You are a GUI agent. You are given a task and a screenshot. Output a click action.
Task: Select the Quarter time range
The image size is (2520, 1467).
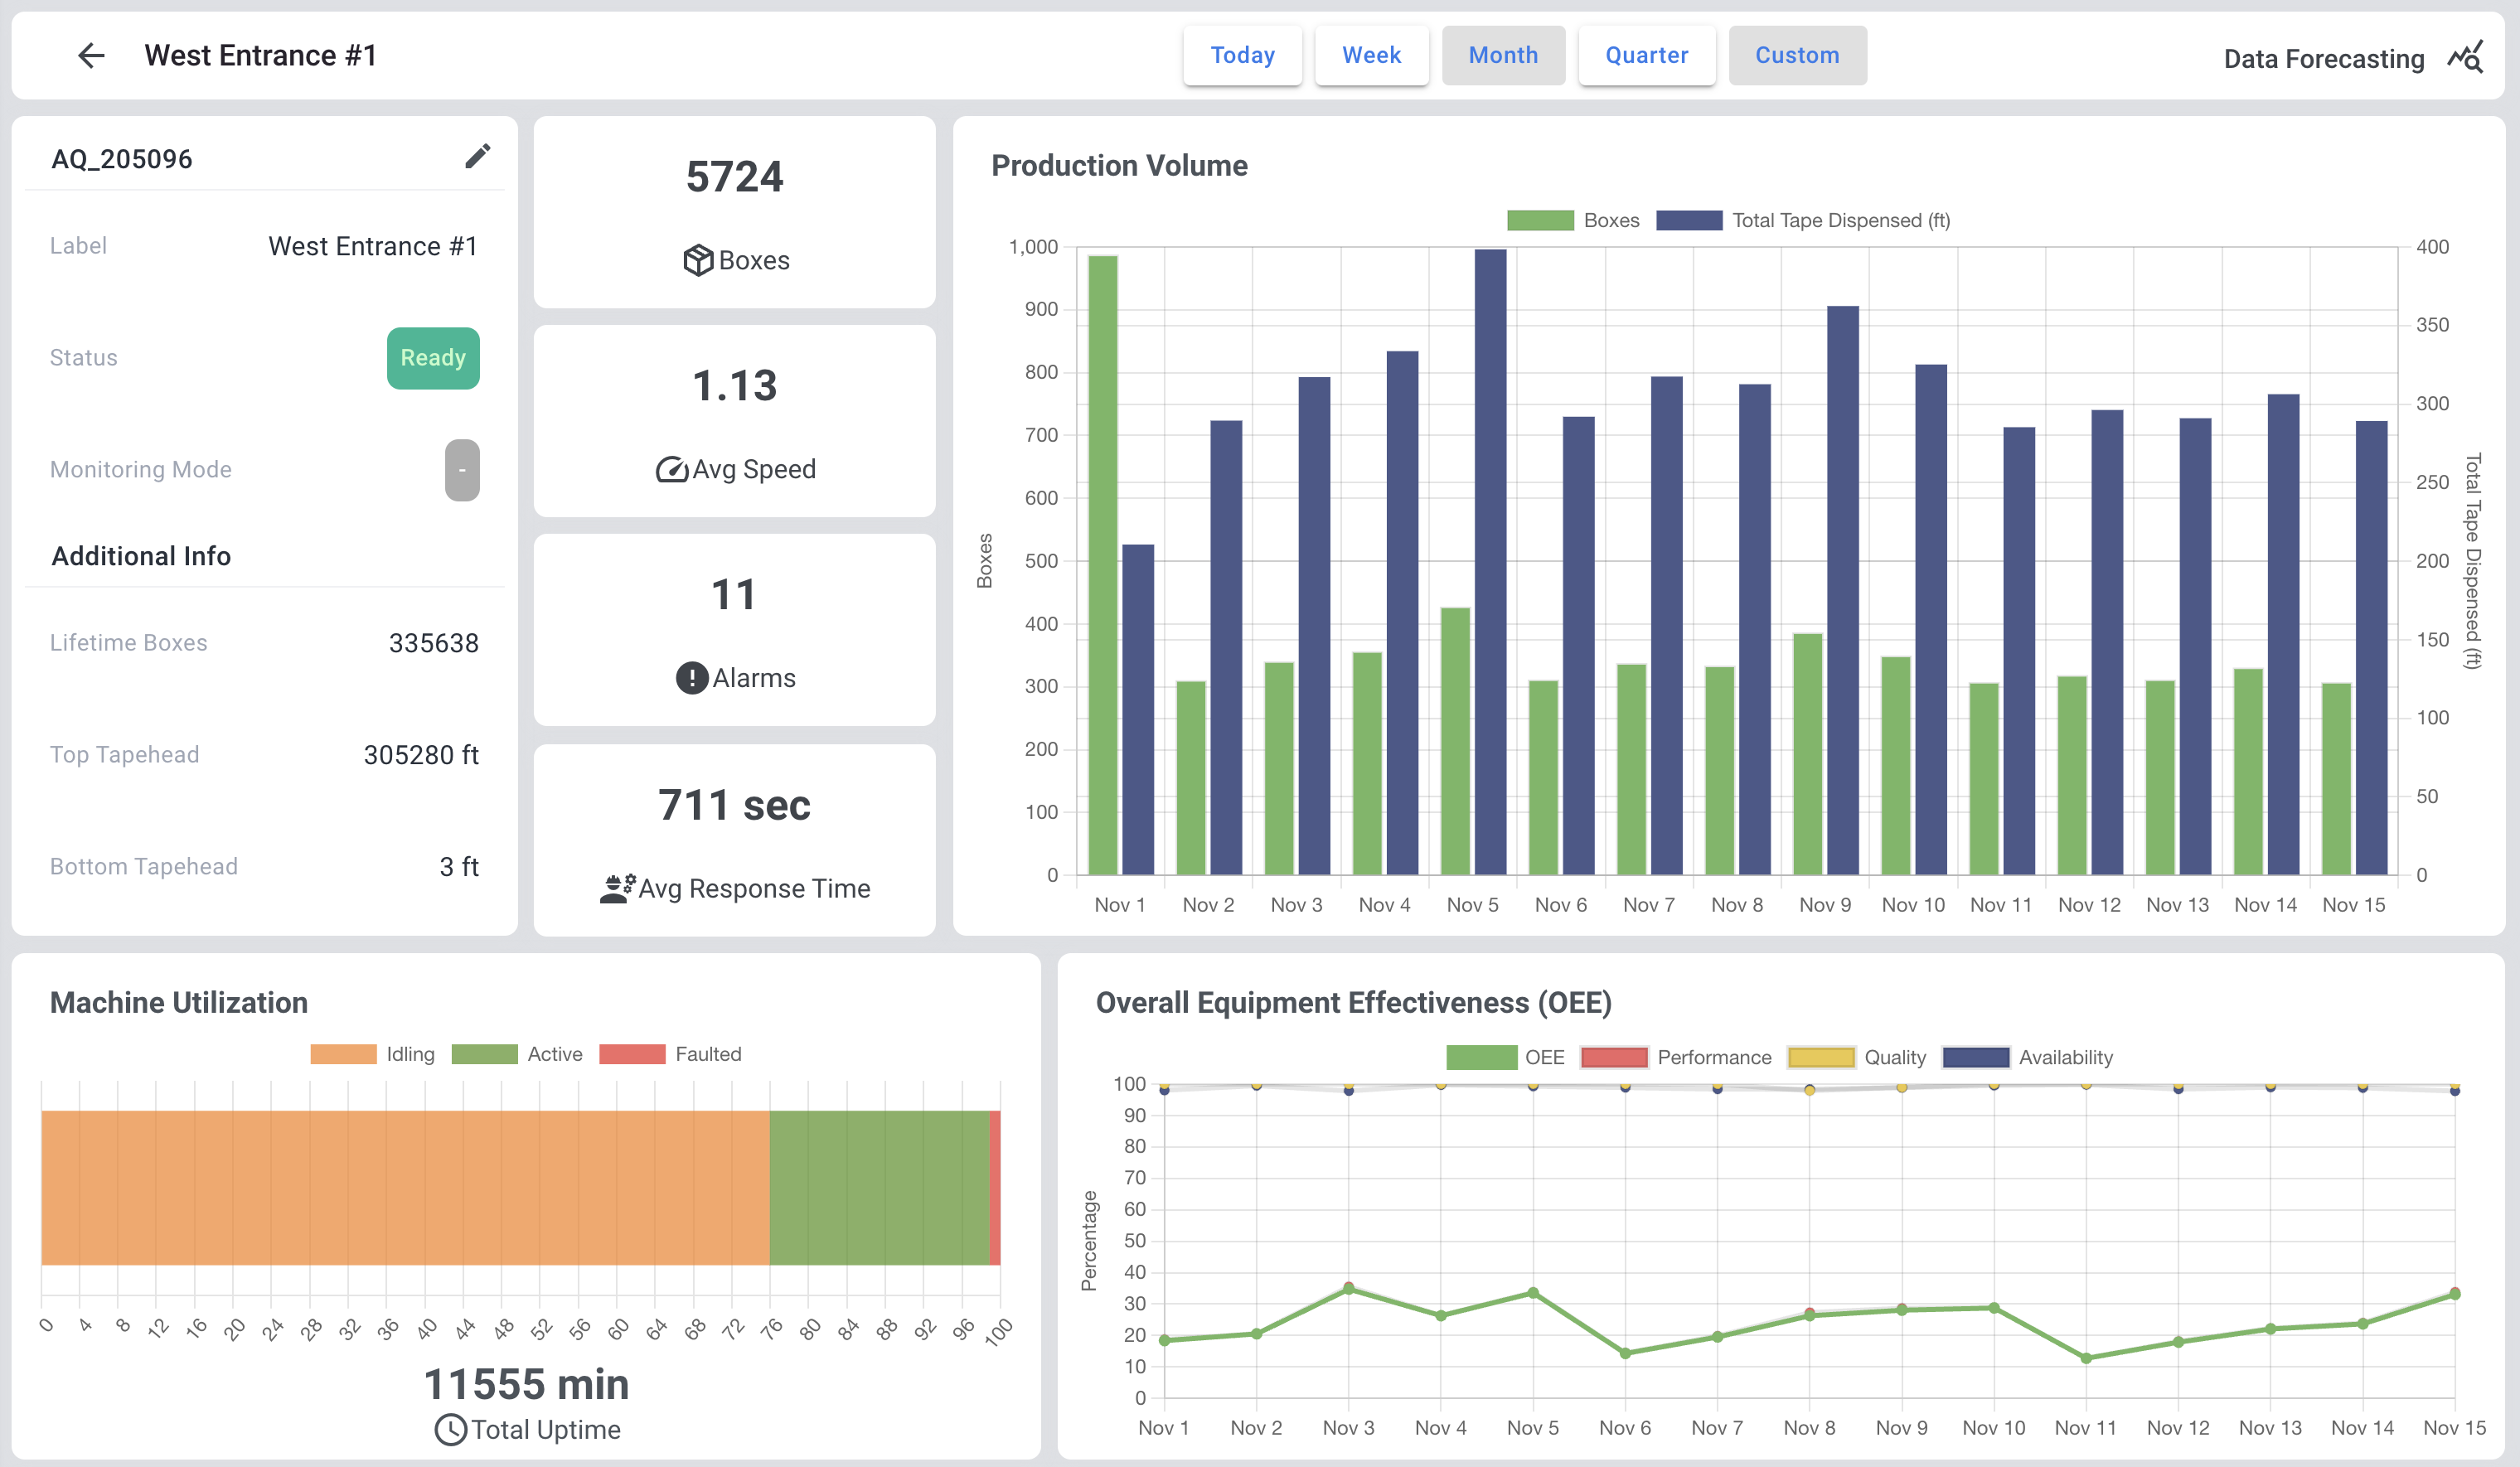pyautogui.click(x=1646, y=55)
